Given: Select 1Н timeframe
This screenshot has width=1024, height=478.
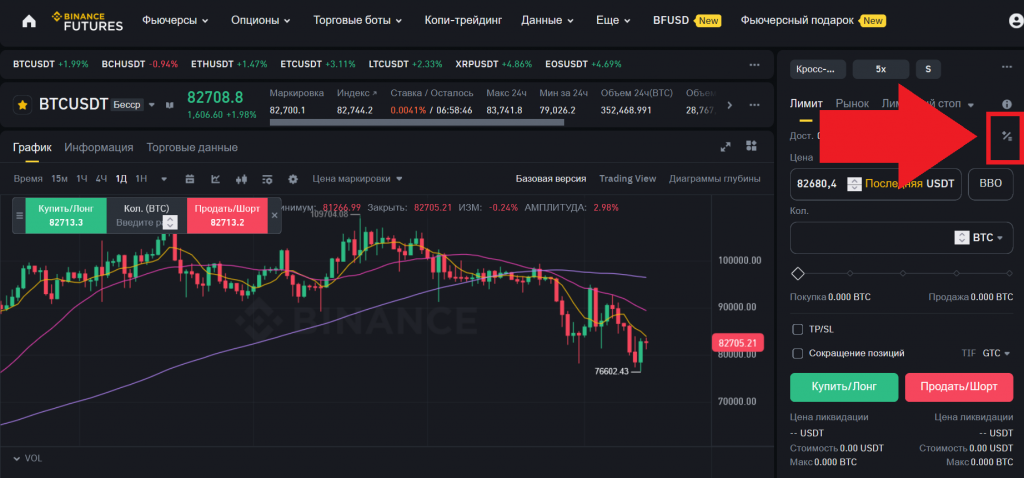Looking at the screenshot, I should (141, 179).
